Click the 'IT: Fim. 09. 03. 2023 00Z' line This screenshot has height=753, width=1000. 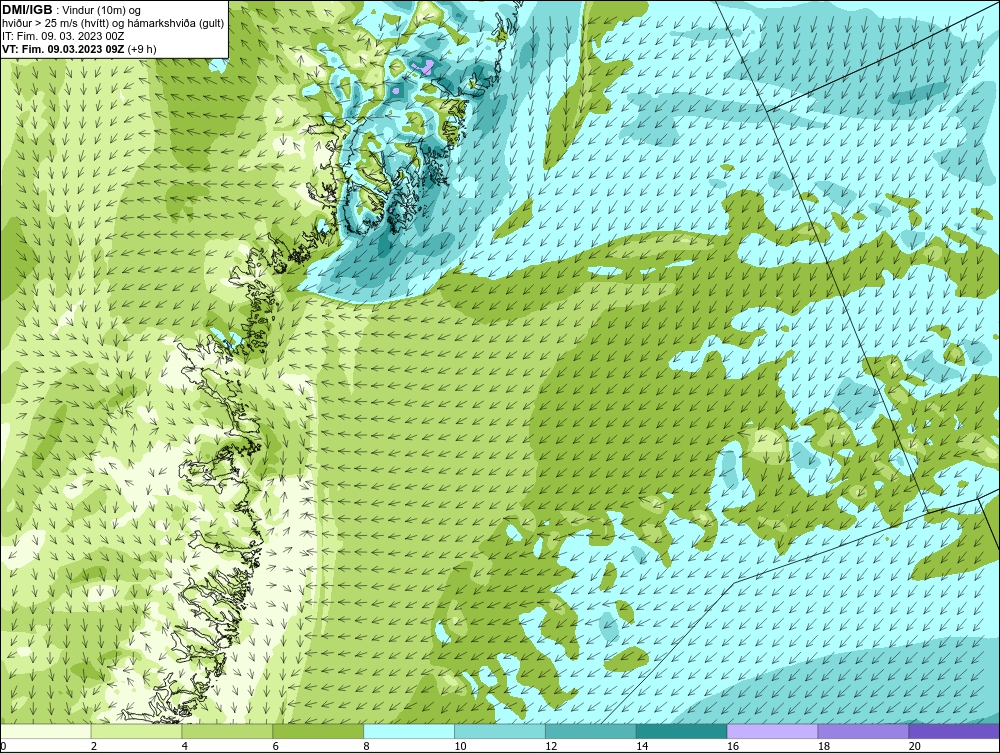(63, 36)
